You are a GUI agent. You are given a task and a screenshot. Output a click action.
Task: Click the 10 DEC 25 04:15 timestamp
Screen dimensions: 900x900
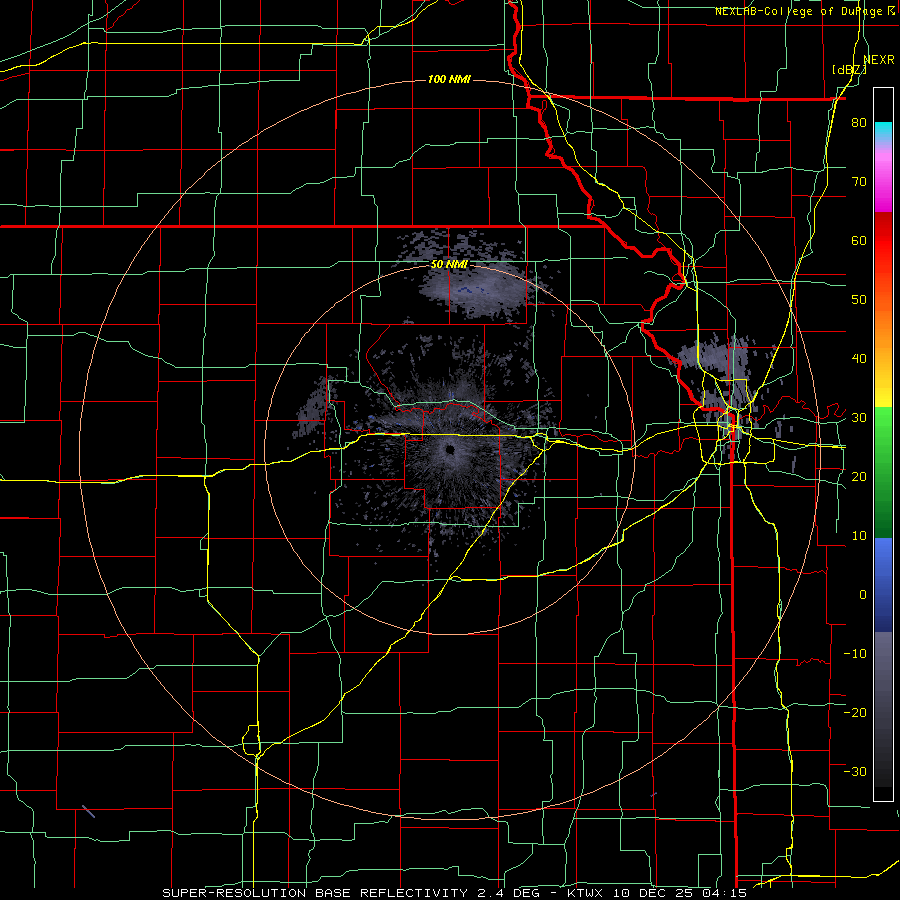tap(679, 893)
